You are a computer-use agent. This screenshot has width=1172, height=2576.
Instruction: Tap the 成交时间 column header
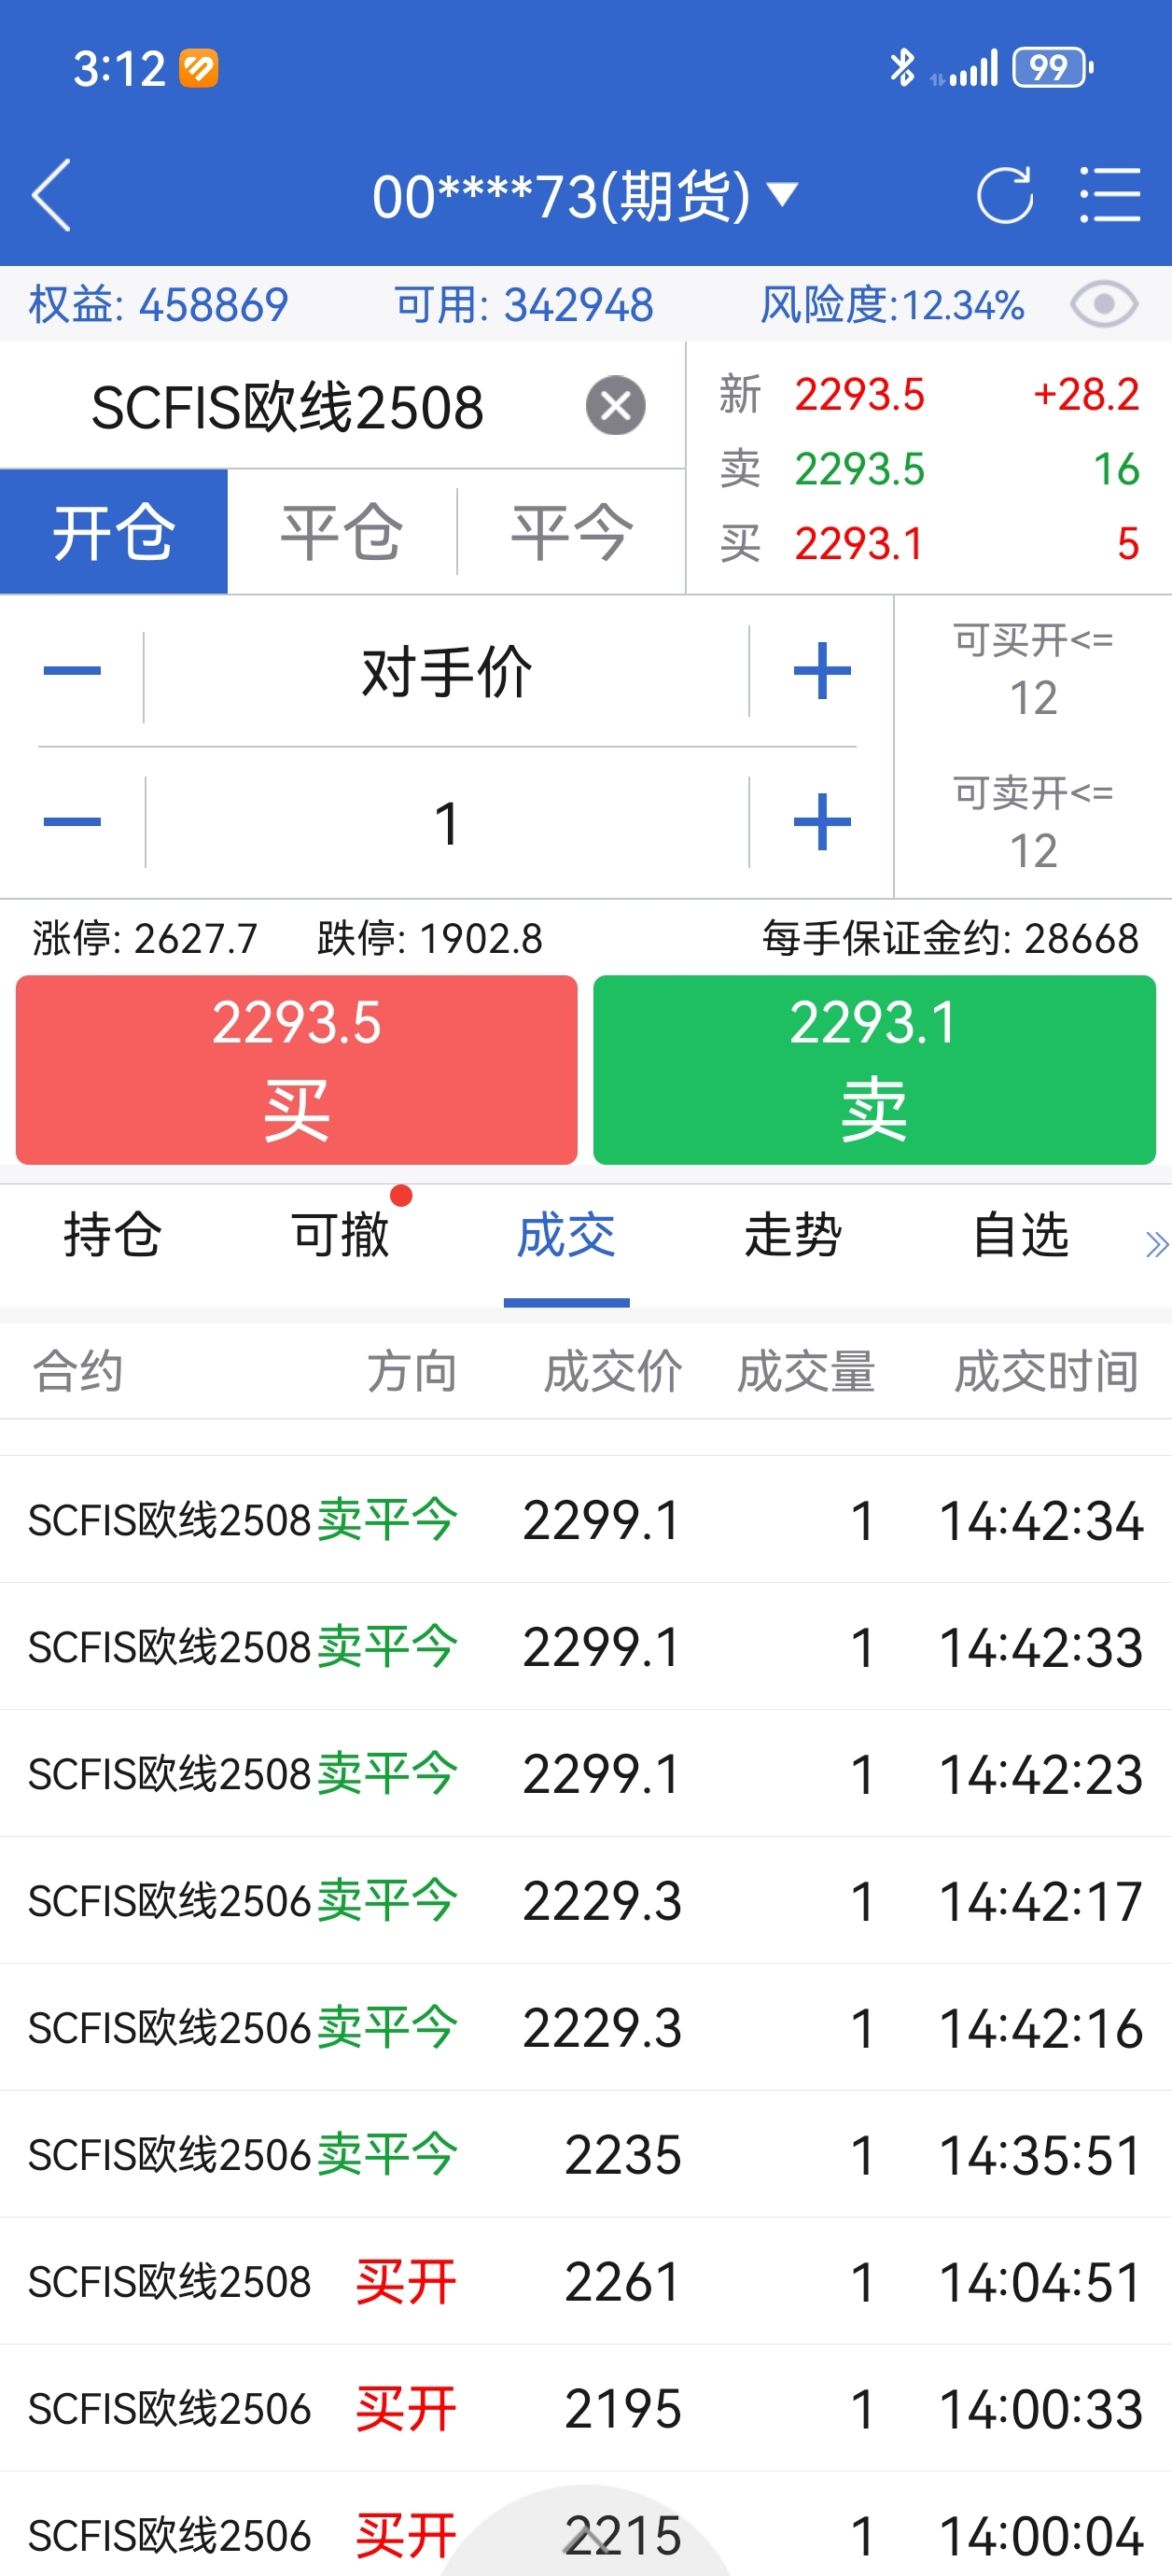click(1046, 1371)
